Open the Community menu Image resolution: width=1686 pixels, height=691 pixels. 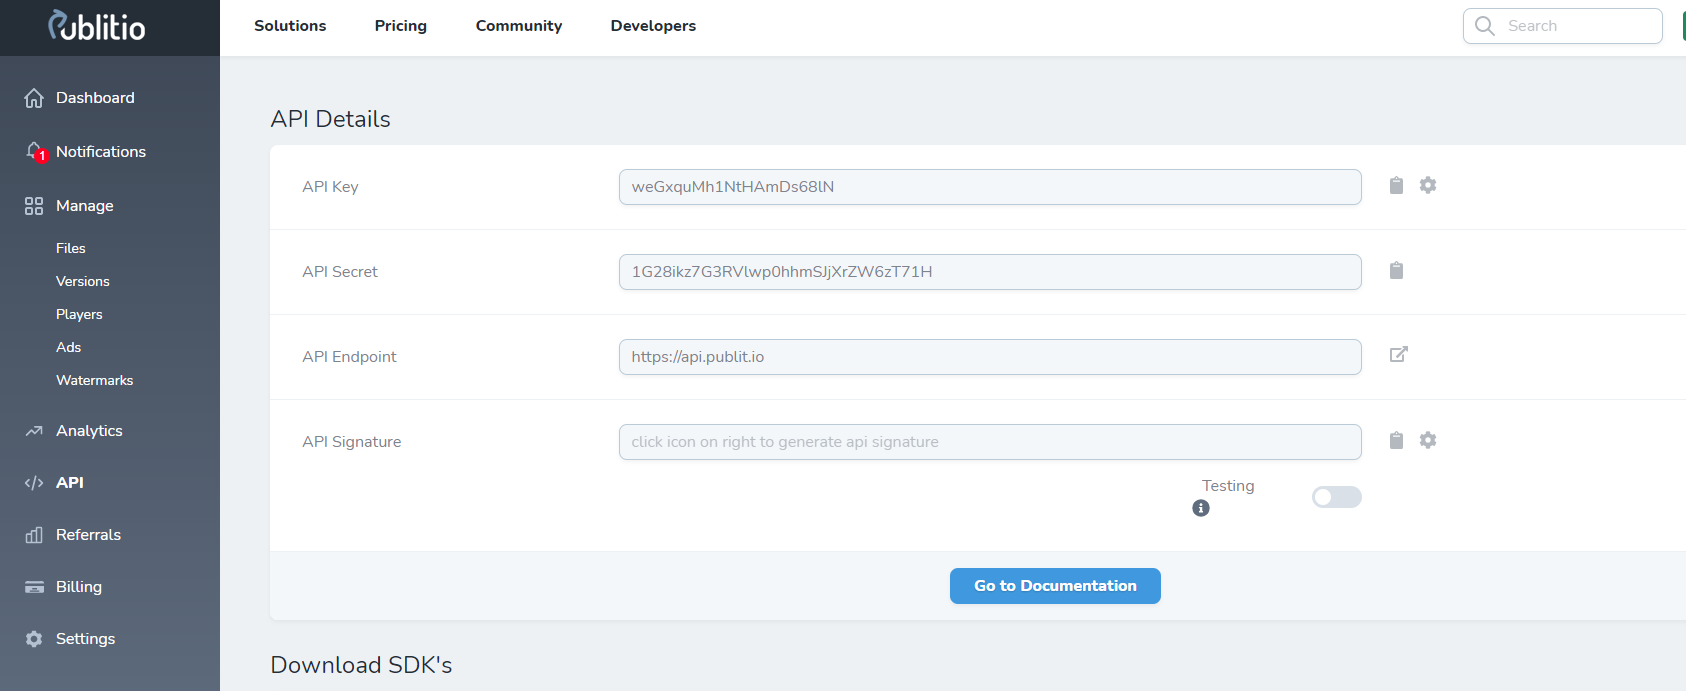519,26
